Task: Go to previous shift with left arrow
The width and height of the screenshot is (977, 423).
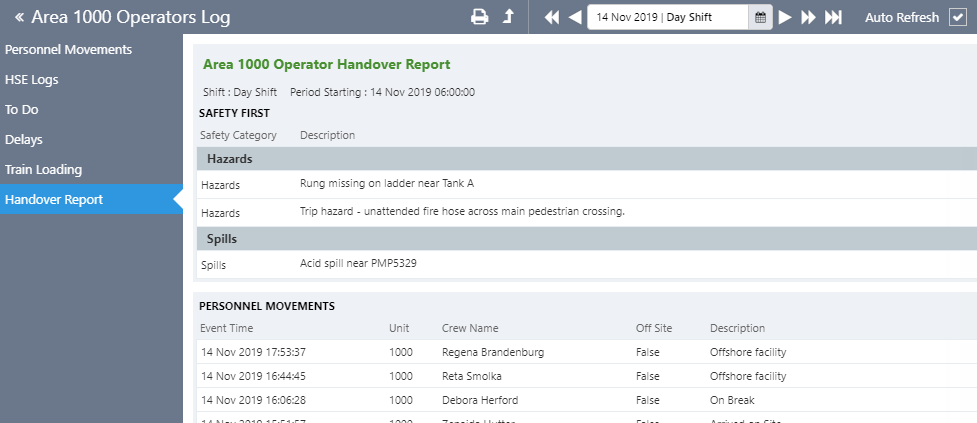Action: pos(574,17)
